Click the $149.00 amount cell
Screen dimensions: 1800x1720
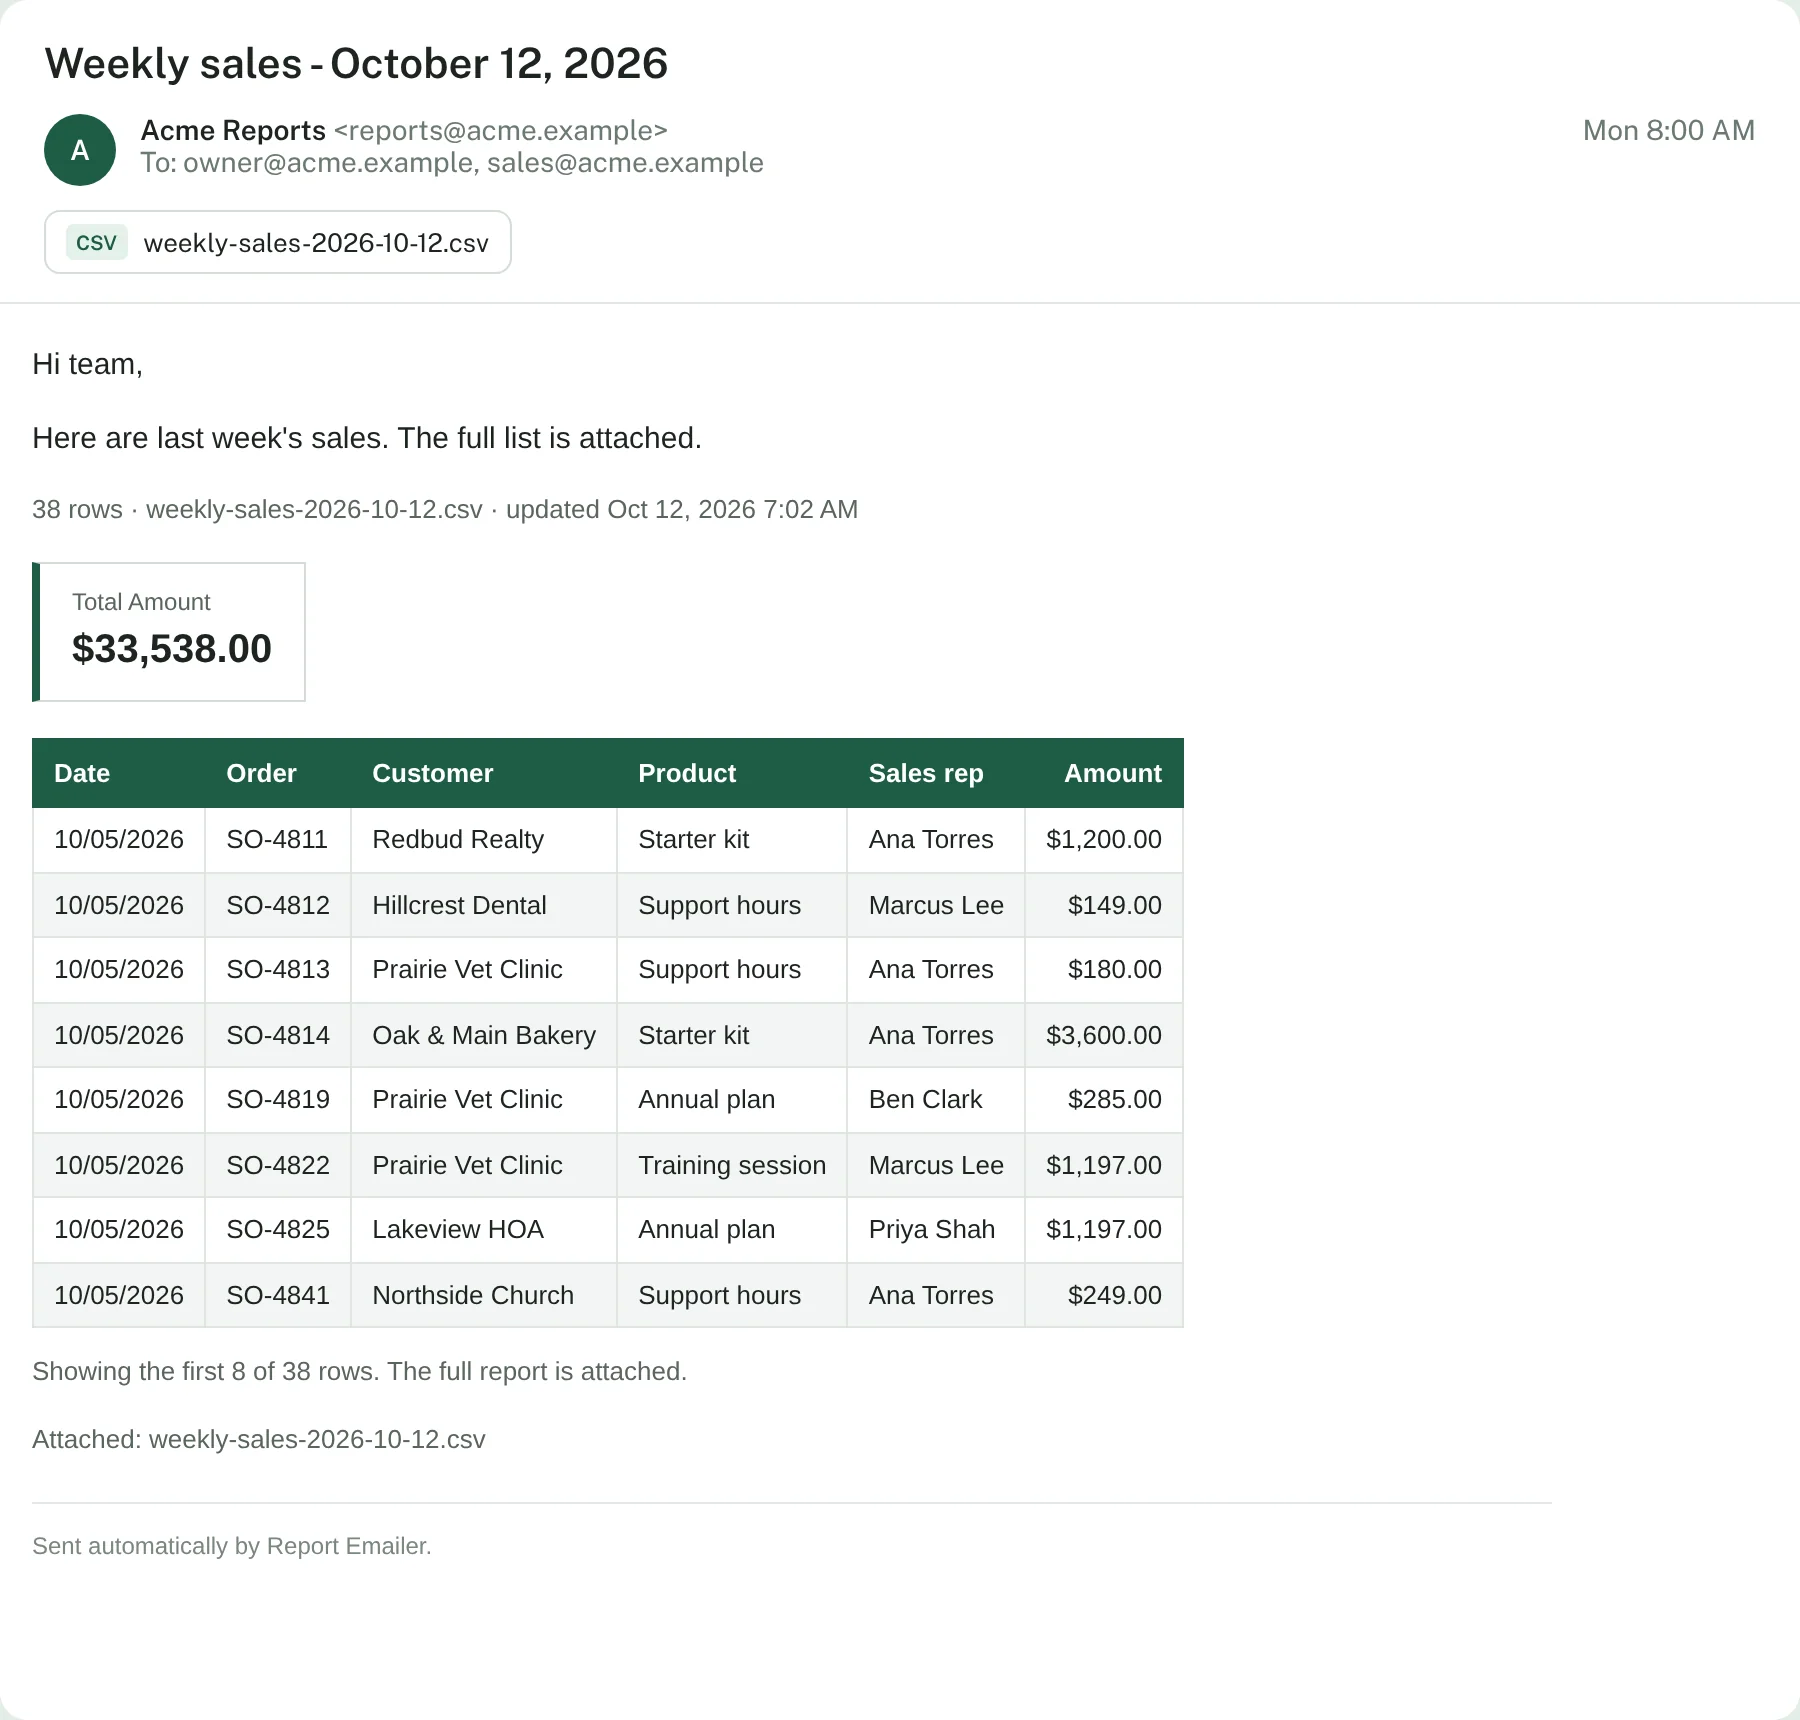pyautogui.click(x=1104, y=905)
